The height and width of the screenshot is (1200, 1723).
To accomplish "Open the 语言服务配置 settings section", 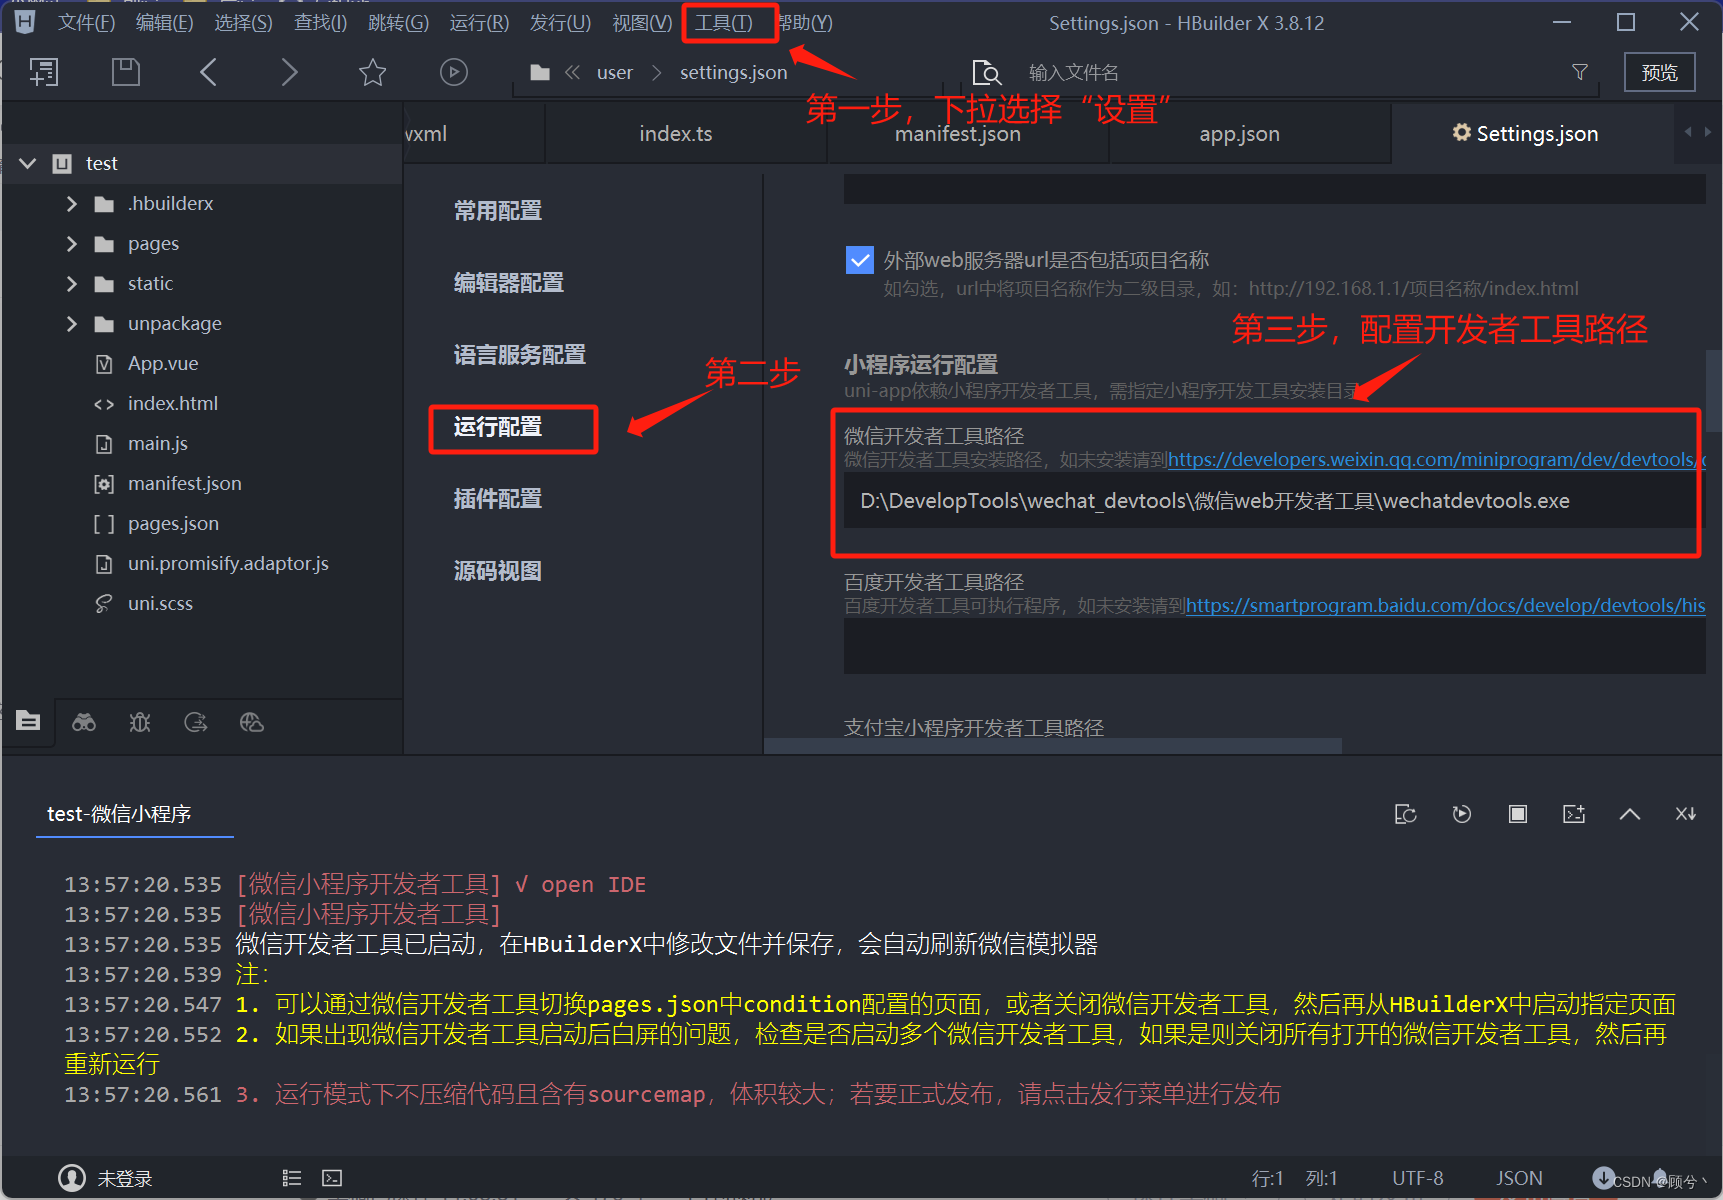I will point(520,355).
